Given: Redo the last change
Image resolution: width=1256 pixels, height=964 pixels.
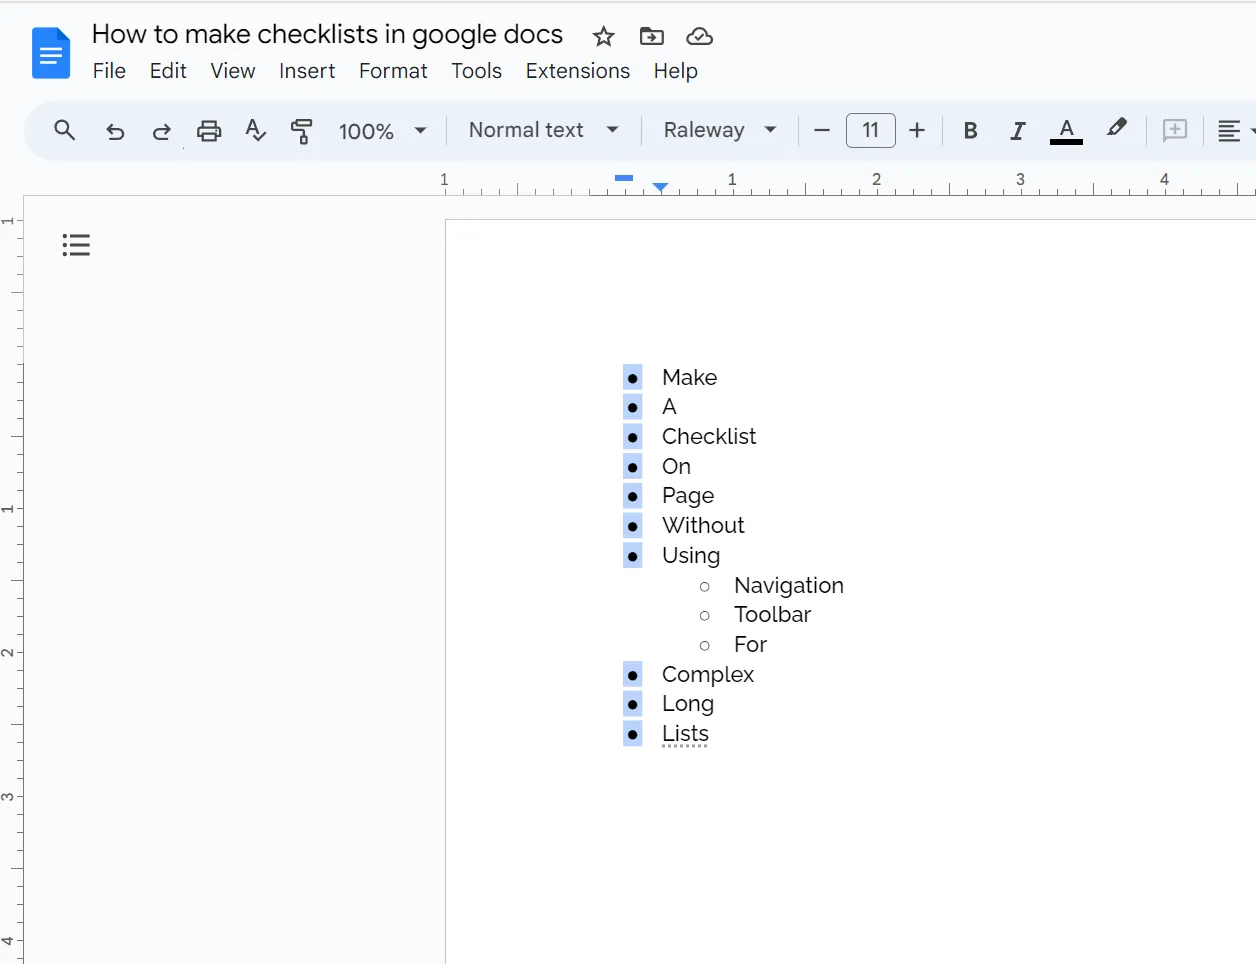Looking at the screenshot, I should tap(161, 131).
